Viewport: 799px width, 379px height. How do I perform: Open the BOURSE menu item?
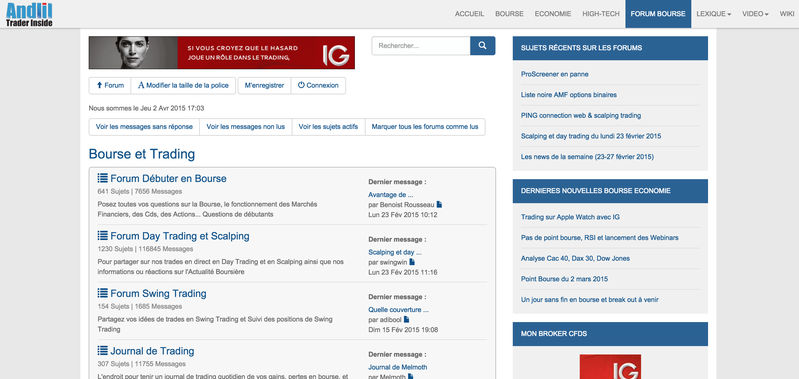click(x=509, y=14)
